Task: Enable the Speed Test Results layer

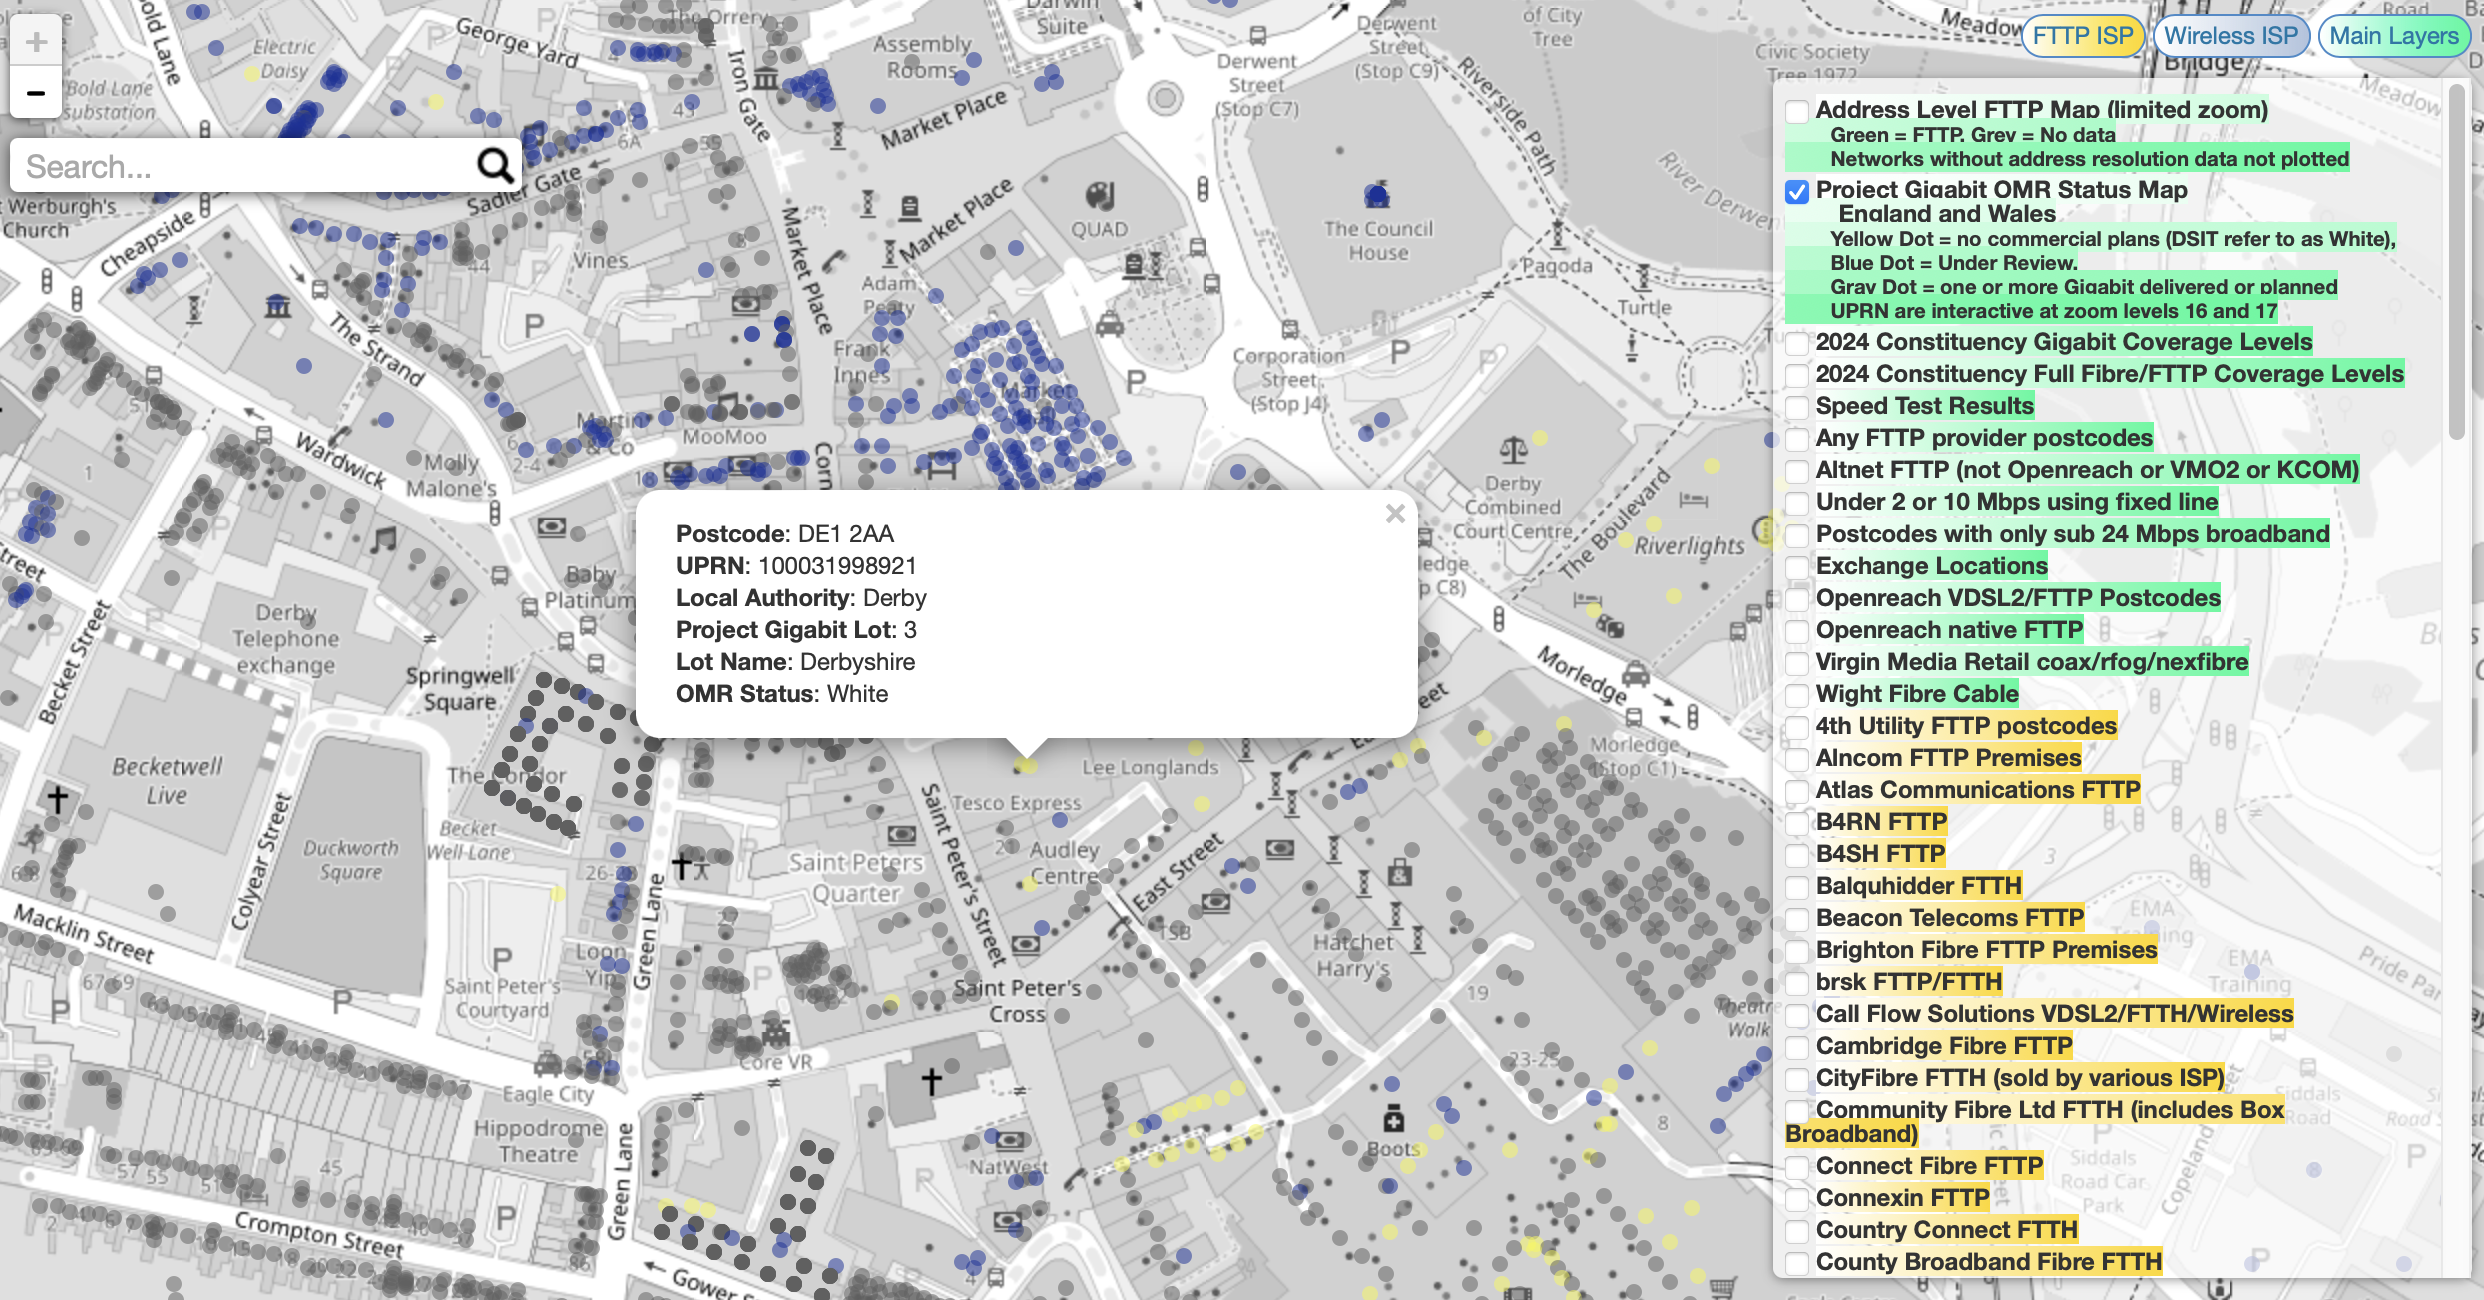Action: point(1797,407)
